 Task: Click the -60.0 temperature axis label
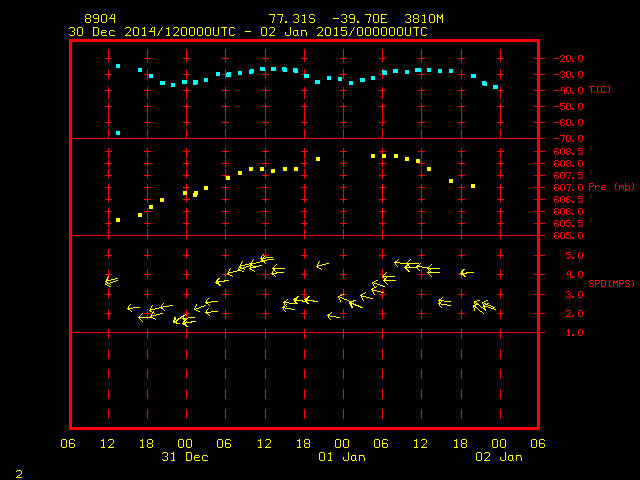569,122
